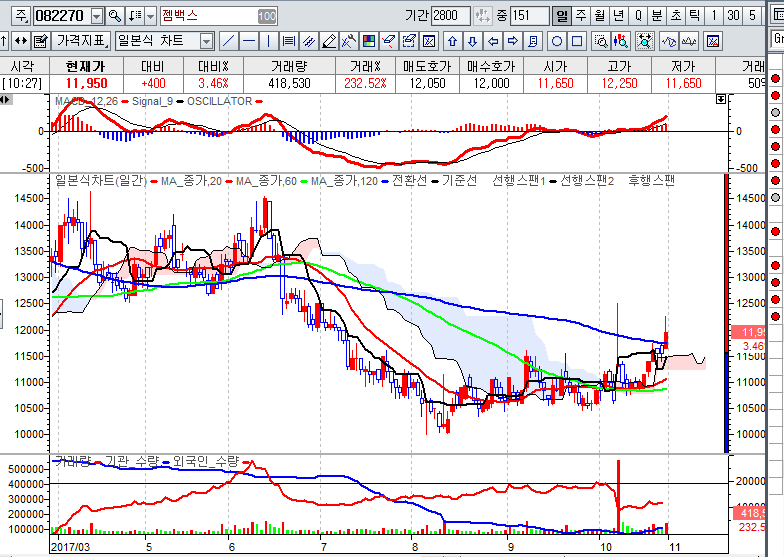Select the rectangle shape drawing tool
Viewport: 784px width, 557px height.
point(577,41)
